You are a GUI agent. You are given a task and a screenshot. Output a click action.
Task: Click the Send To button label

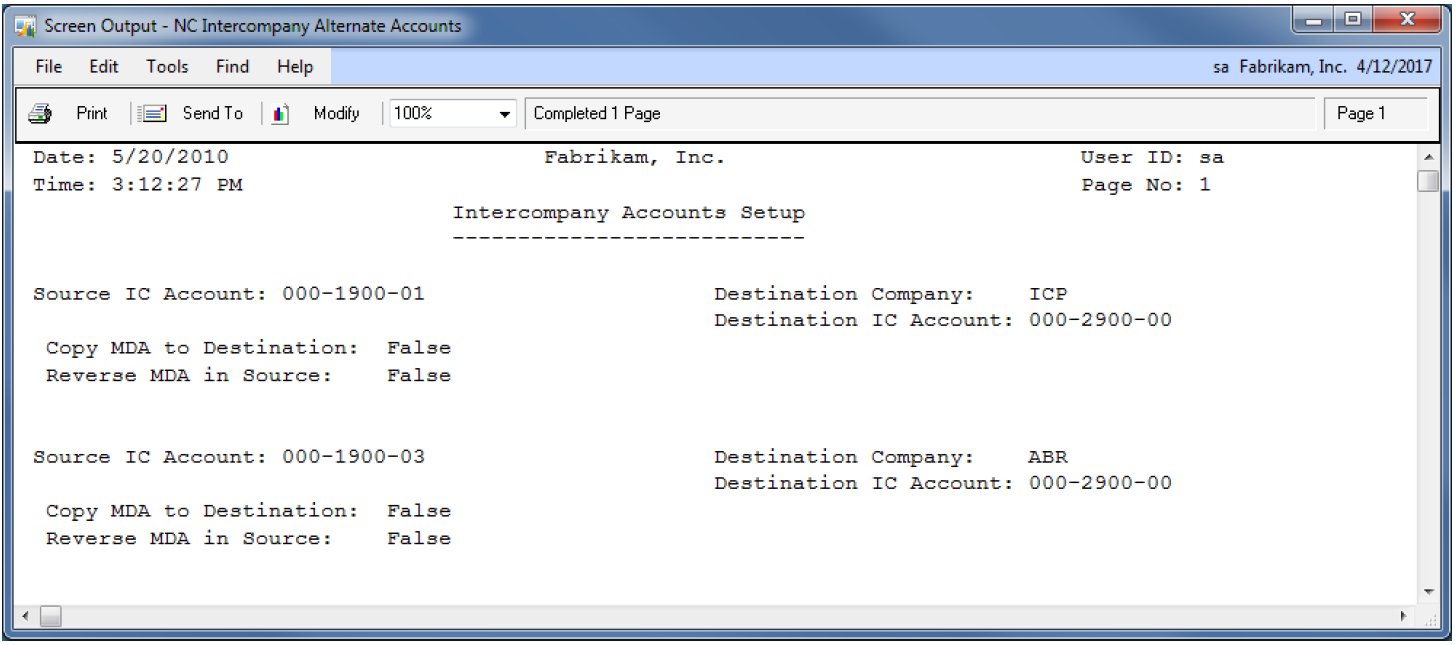click(x=212, y=114)
